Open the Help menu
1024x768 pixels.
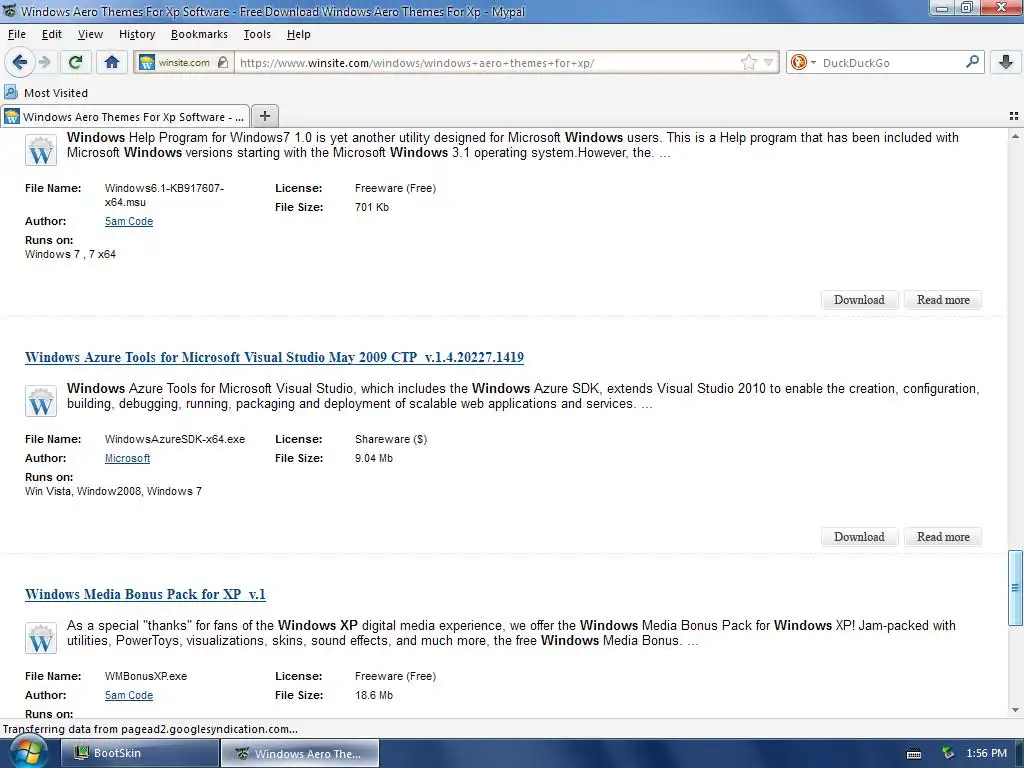coord(298,34)
